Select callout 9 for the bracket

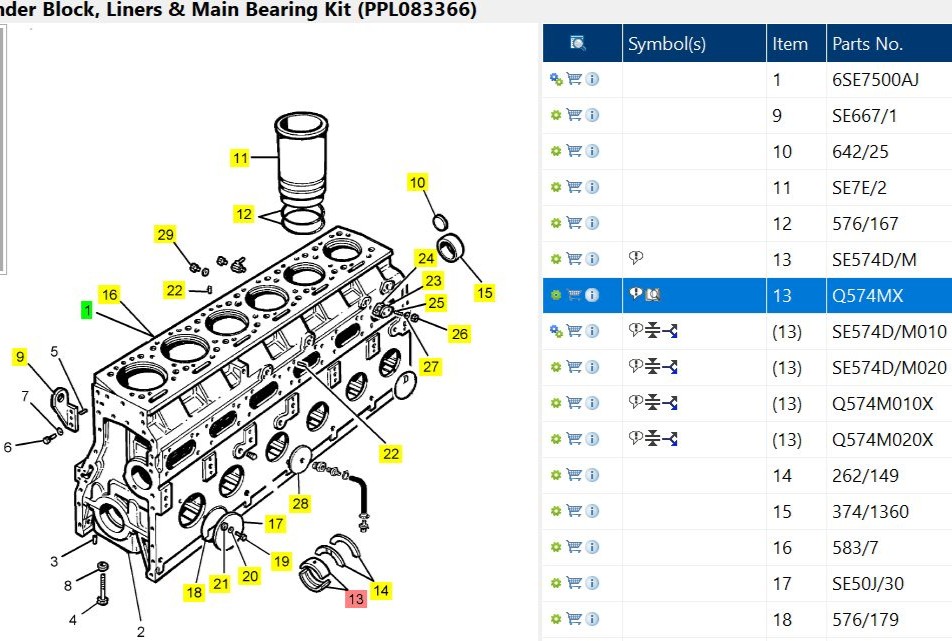[20, 356]
